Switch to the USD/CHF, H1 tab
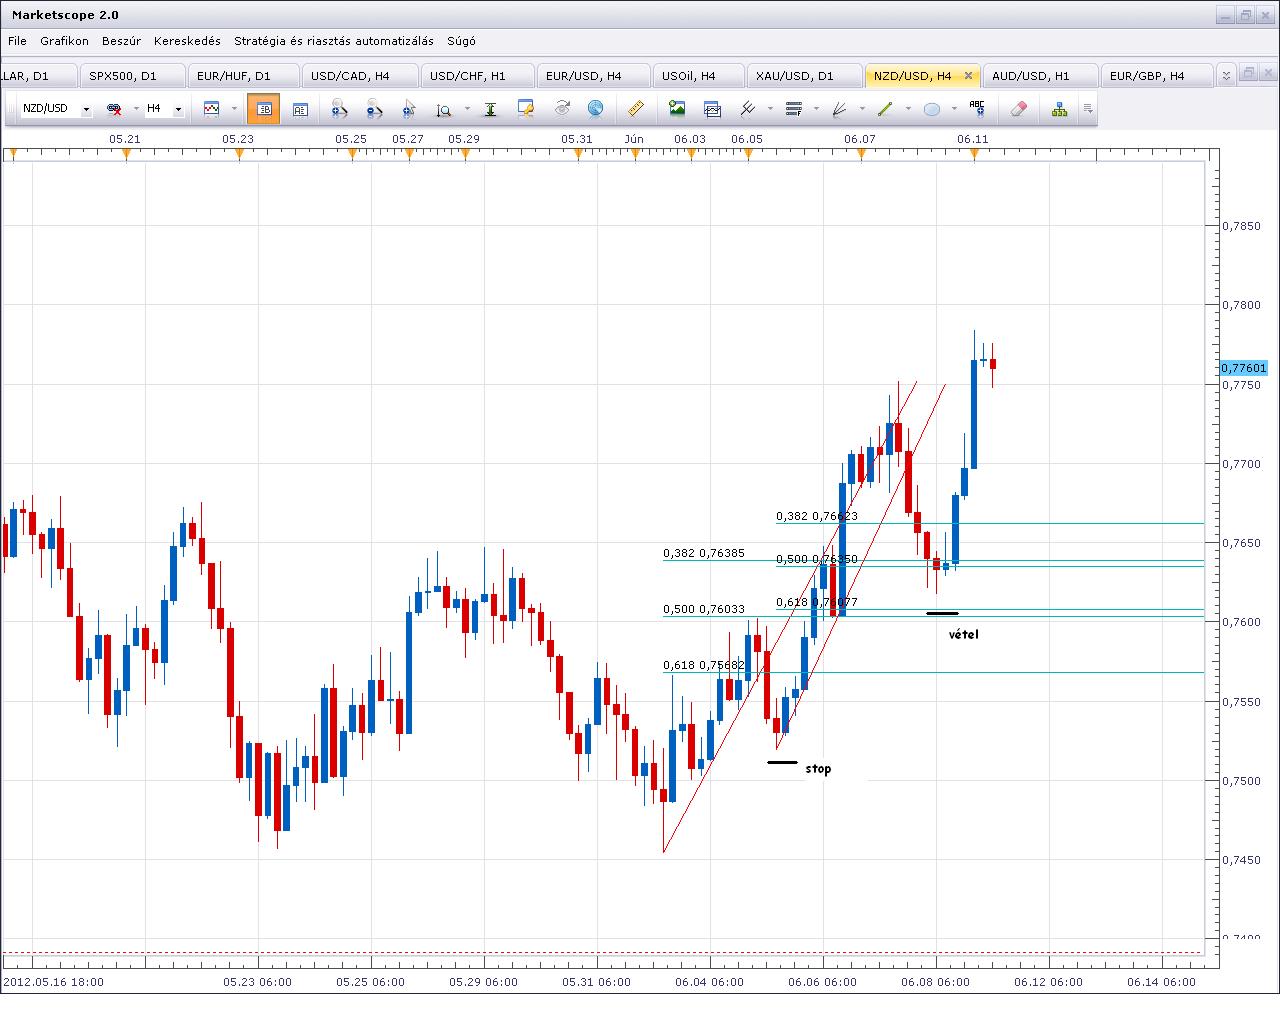 click(x=477, y=76)
